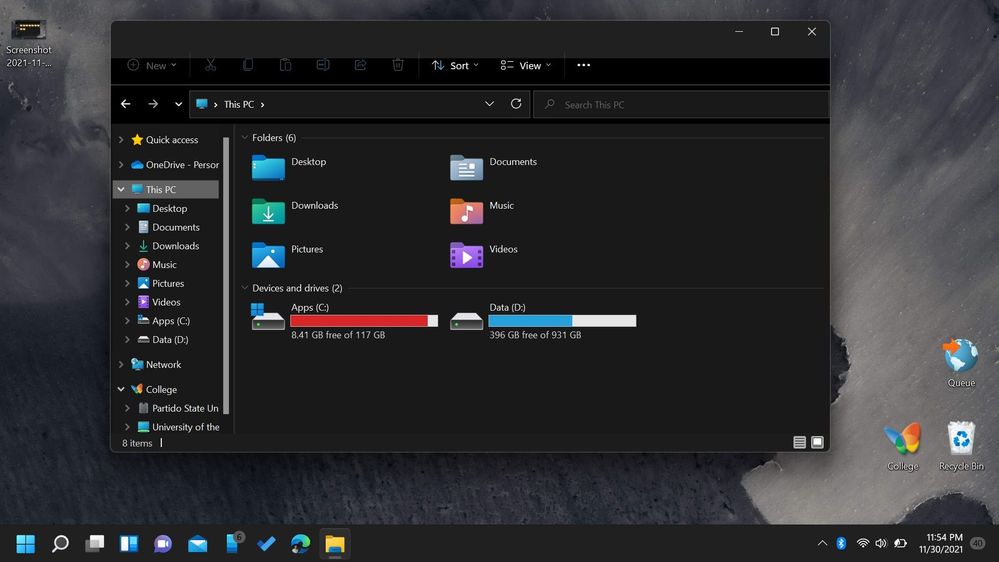Click the Paste clipboard icon in toolbar
The height and width of the screenshot is (562, 999).
285,65
